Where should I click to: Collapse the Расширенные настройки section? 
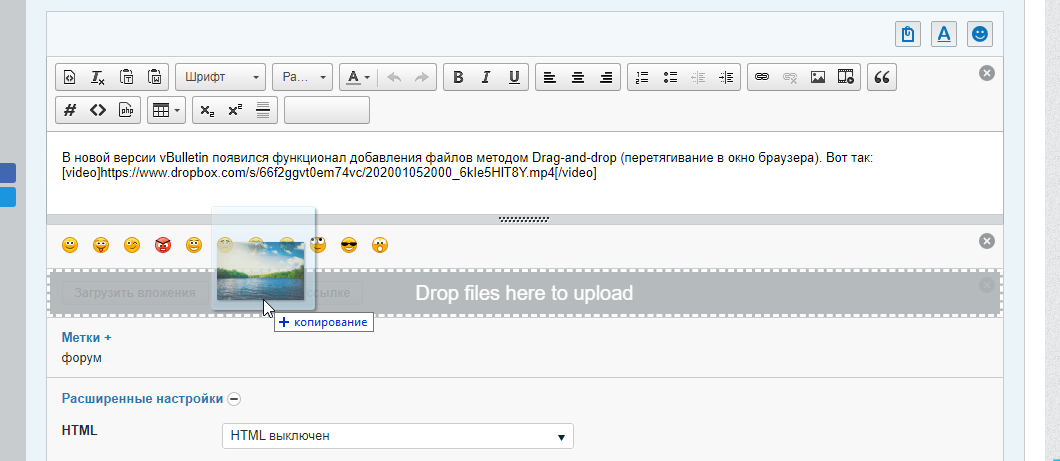coord(234,398)
